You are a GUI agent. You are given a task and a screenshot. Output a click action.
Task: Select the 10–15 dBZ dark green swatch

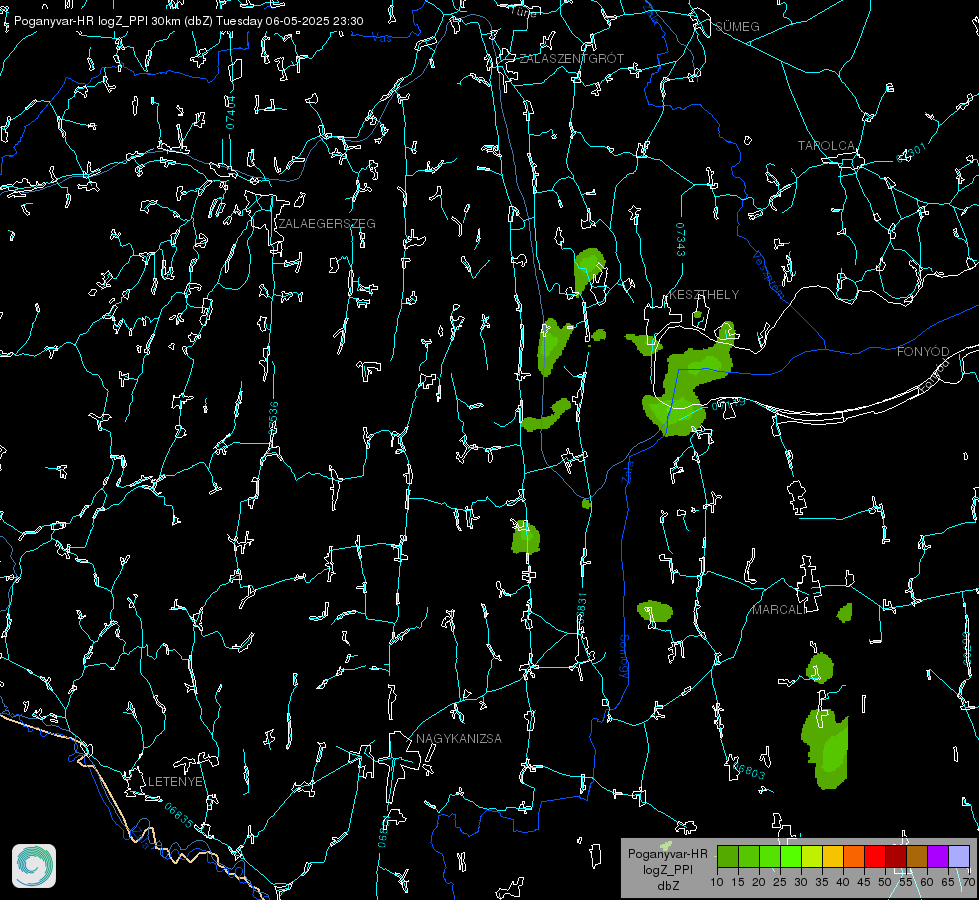click(728, 856)
